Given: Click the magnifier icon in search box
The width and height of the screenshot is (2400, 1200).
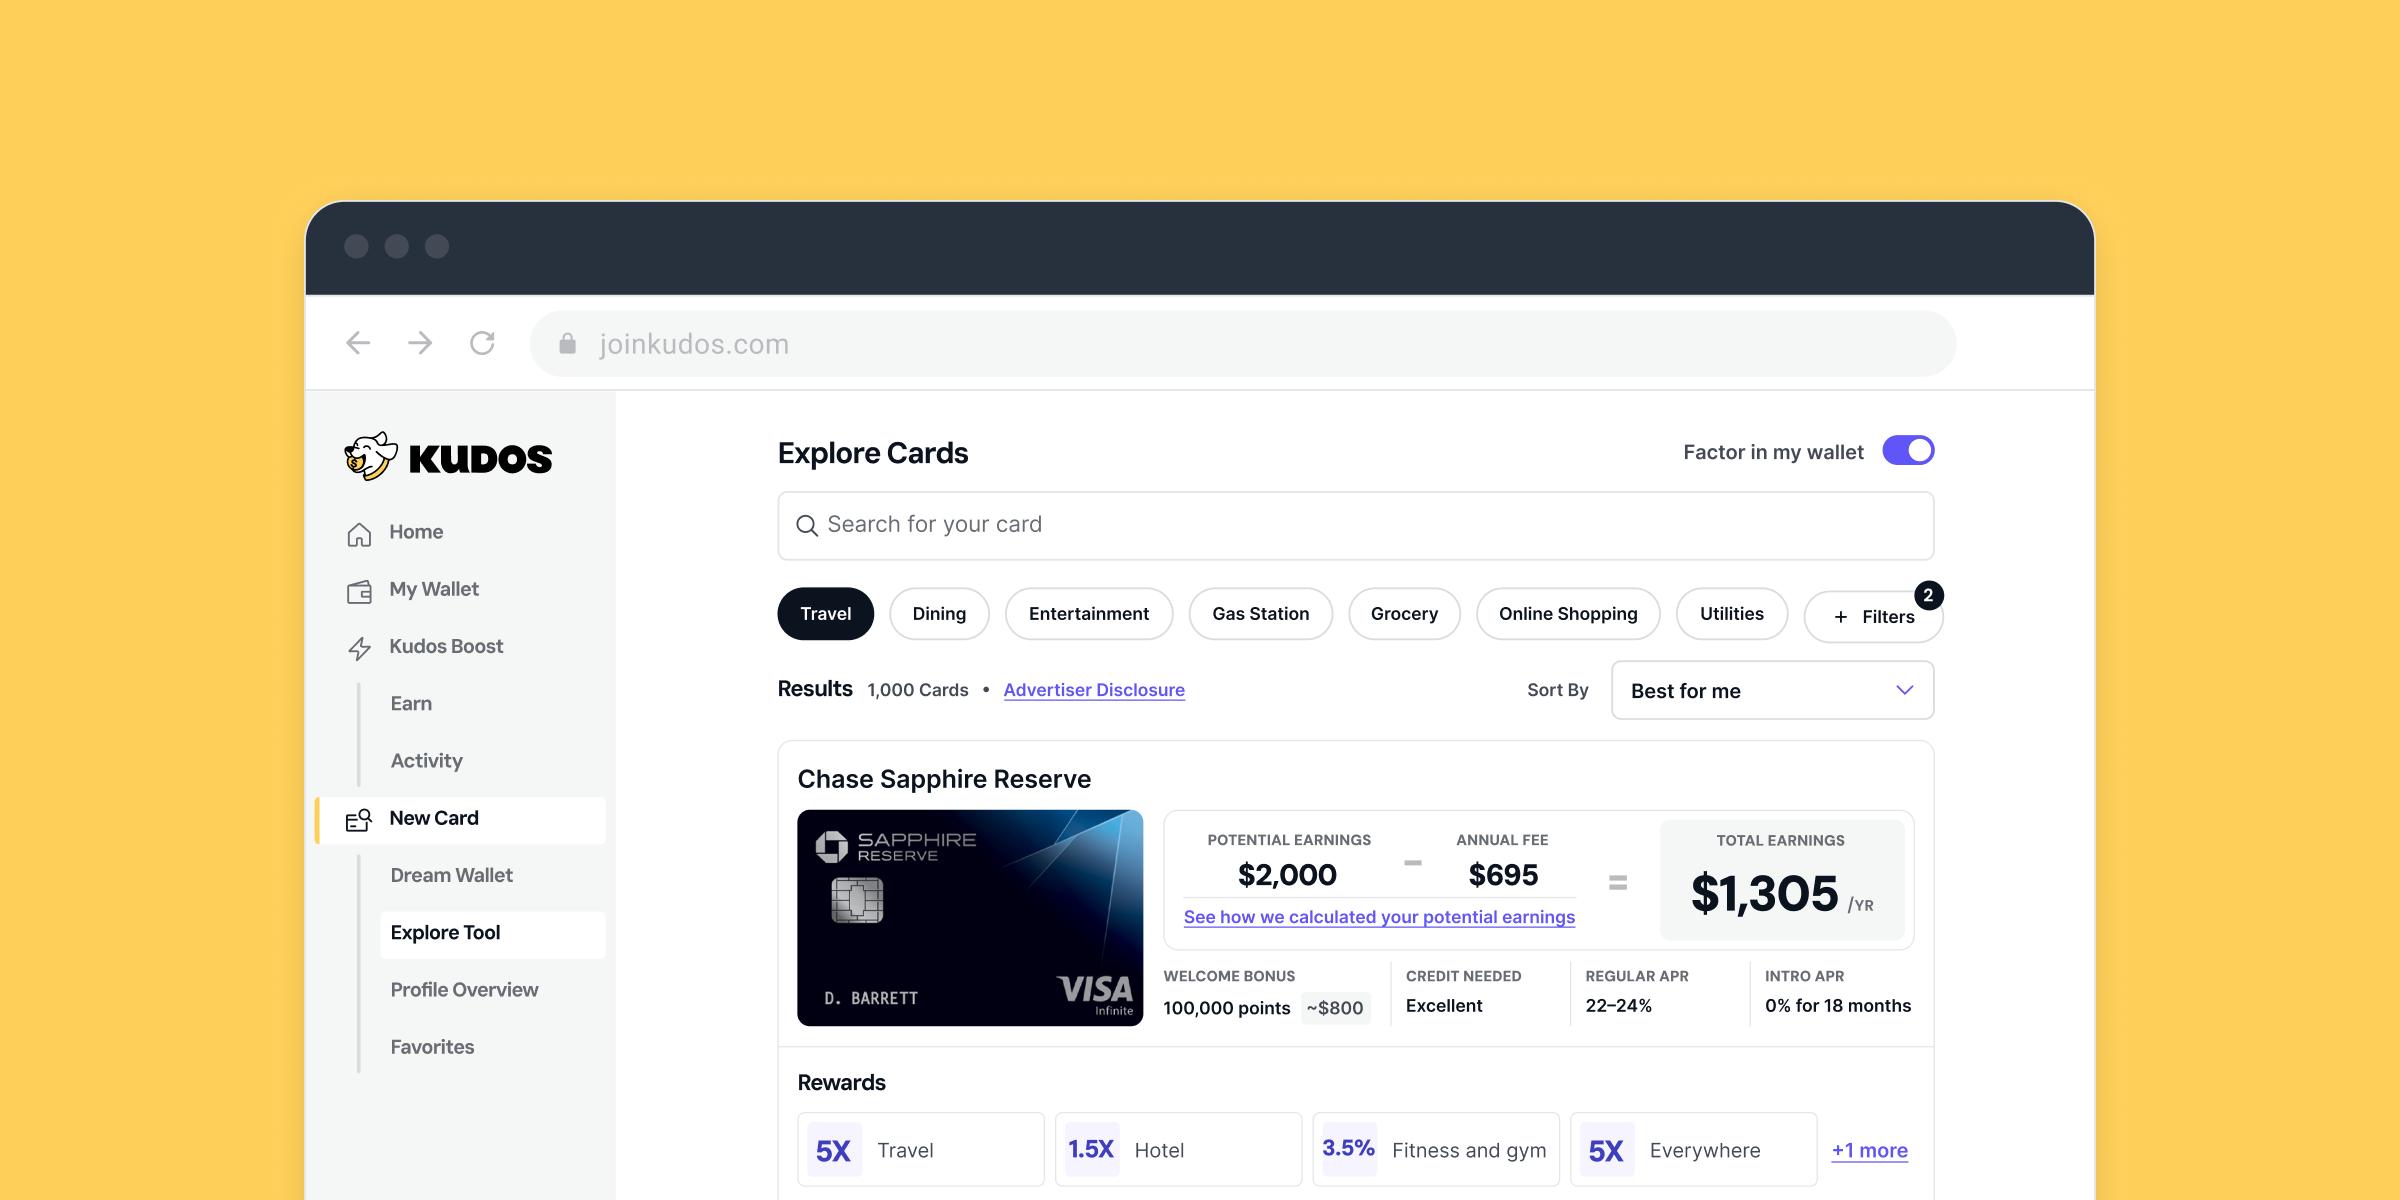Looking at the screenshot, I should click(806, 525).
